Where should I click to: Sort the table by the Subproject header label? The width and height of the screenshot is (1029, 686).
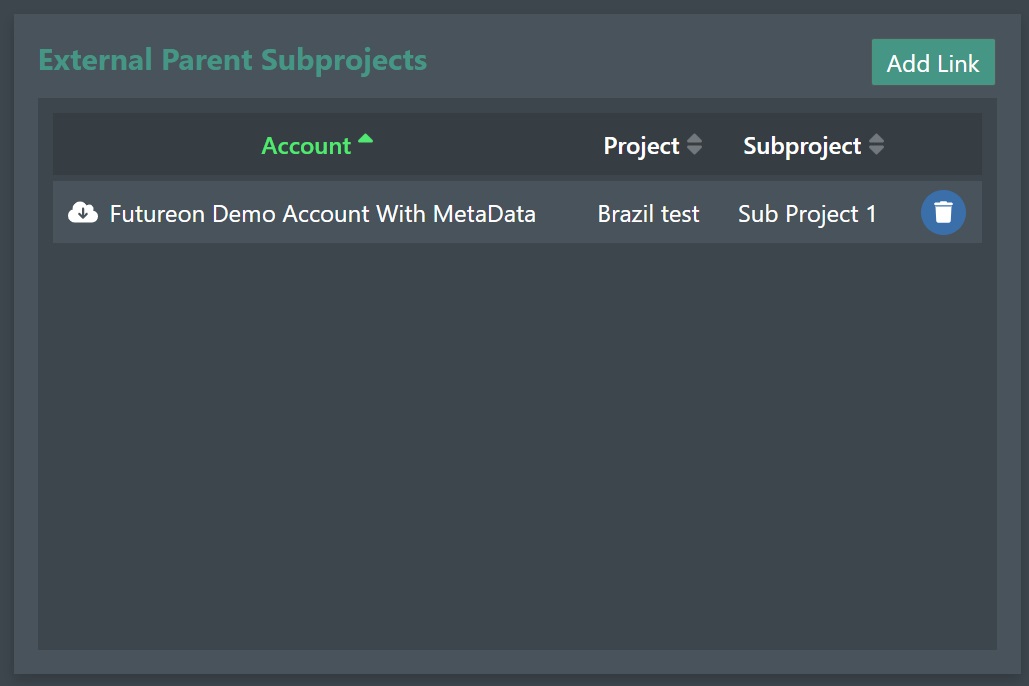(802, 146)
